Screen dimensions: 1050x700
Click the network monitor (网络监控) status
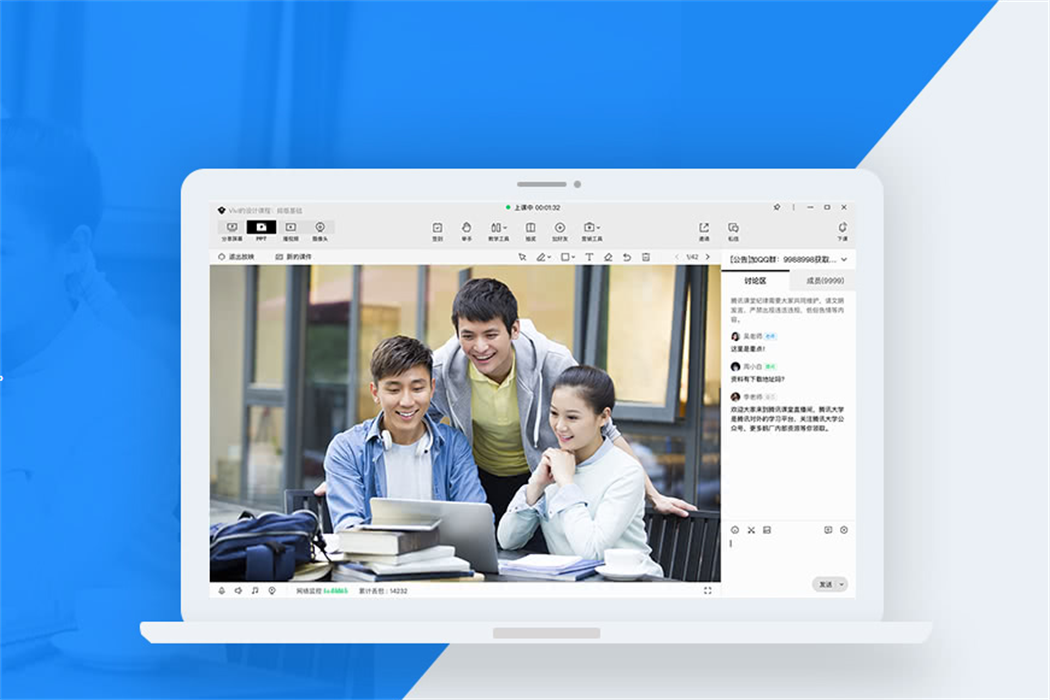point(322,591)
